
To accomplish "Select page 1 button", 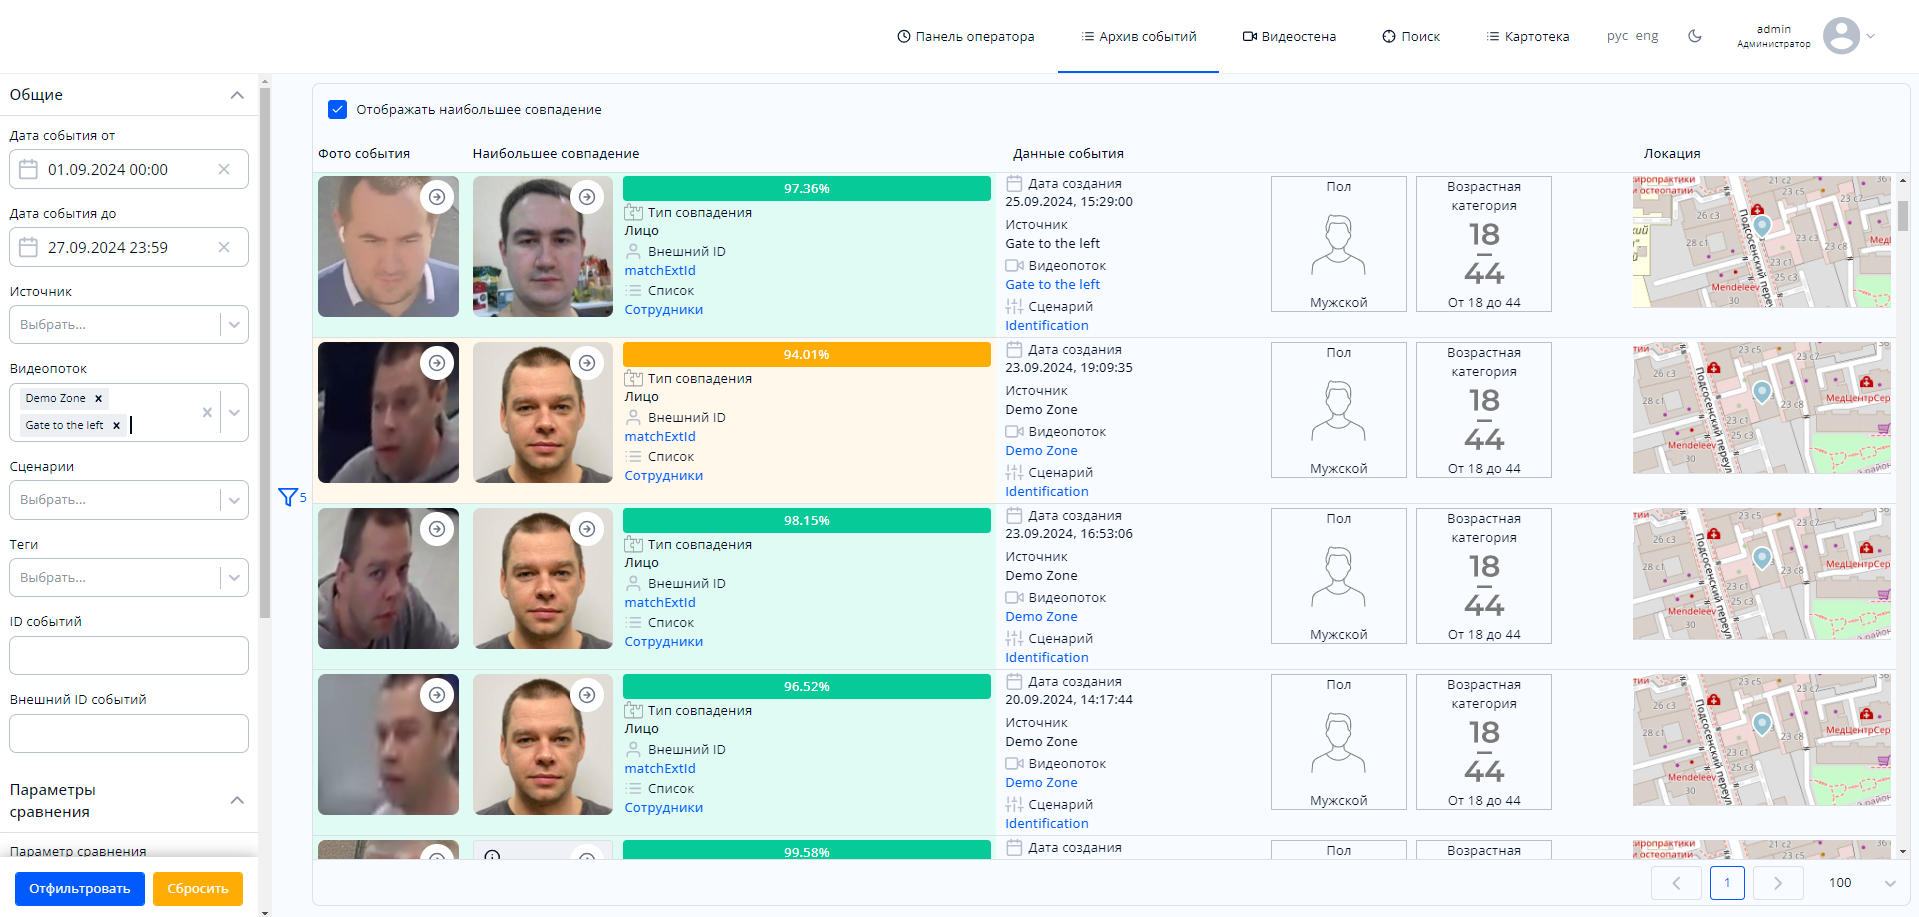I will coord(1727,883).
